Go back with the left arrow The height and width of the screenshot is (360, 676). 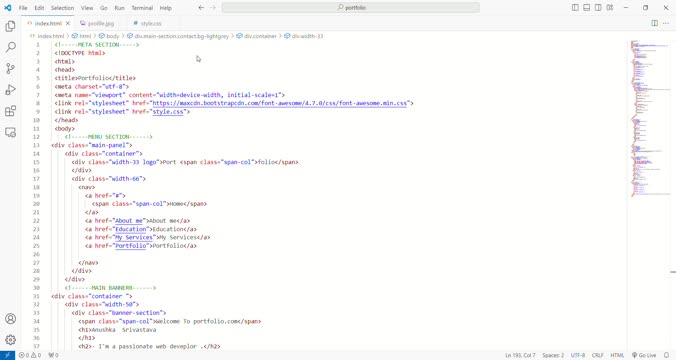(x=201, y=8)
